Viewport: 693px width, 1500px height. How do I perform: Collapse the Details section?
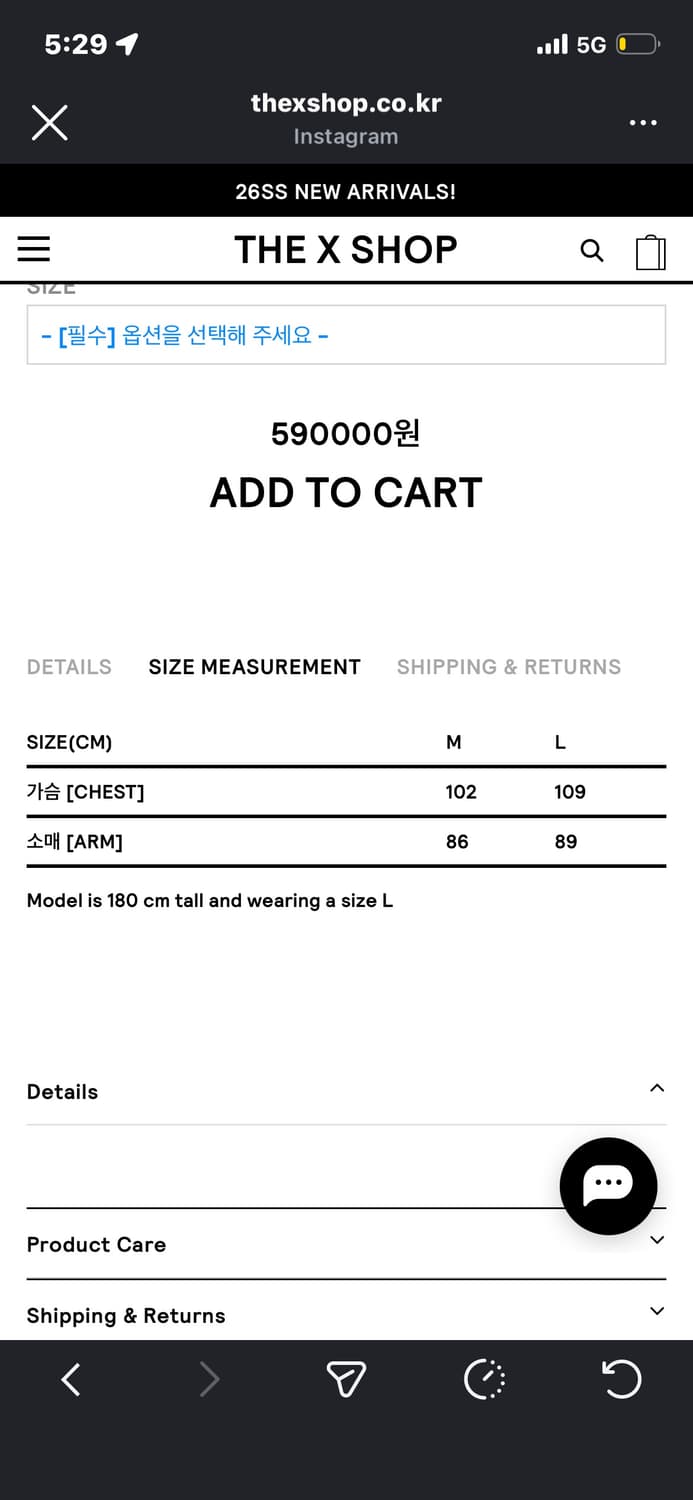(x=656, y=1089)
